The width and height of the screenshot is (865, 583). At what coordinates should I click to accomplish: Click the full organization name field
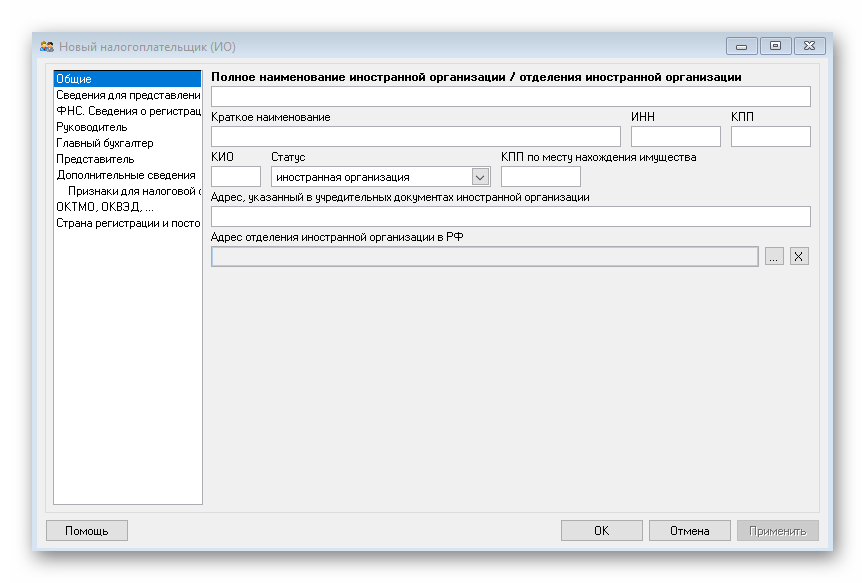pyautogui.click(x=511, y=97)
